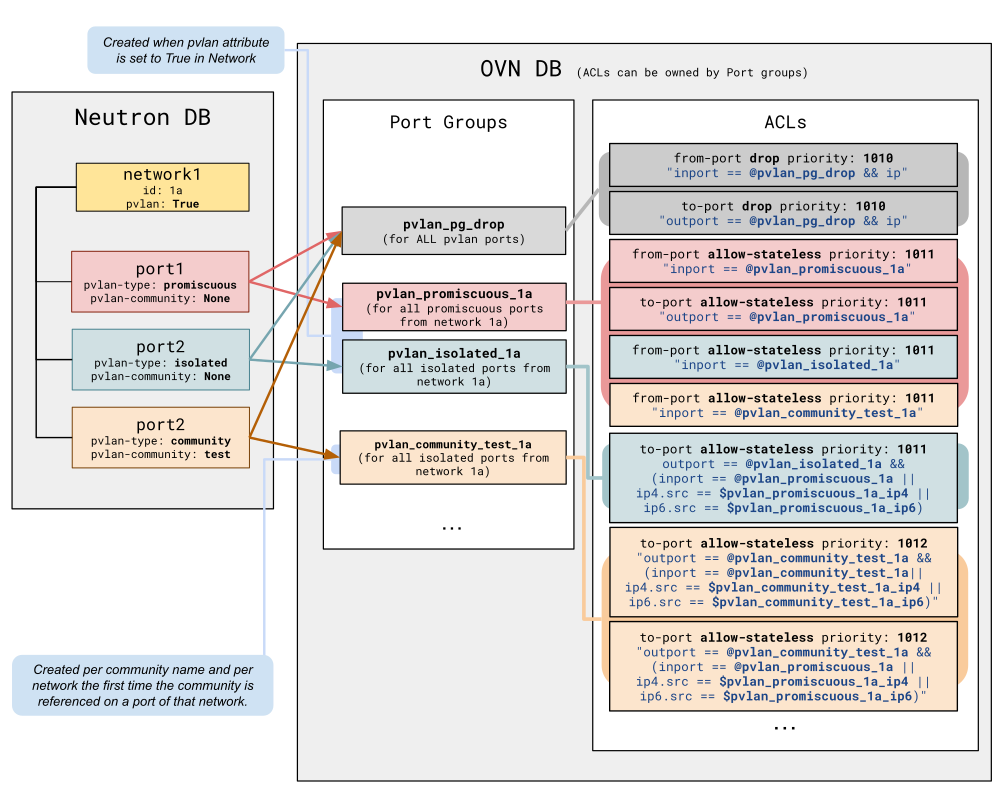The image size is (1000, 807).
Task: Click the 'Created per community name' callout
Action: pos(143,685)
